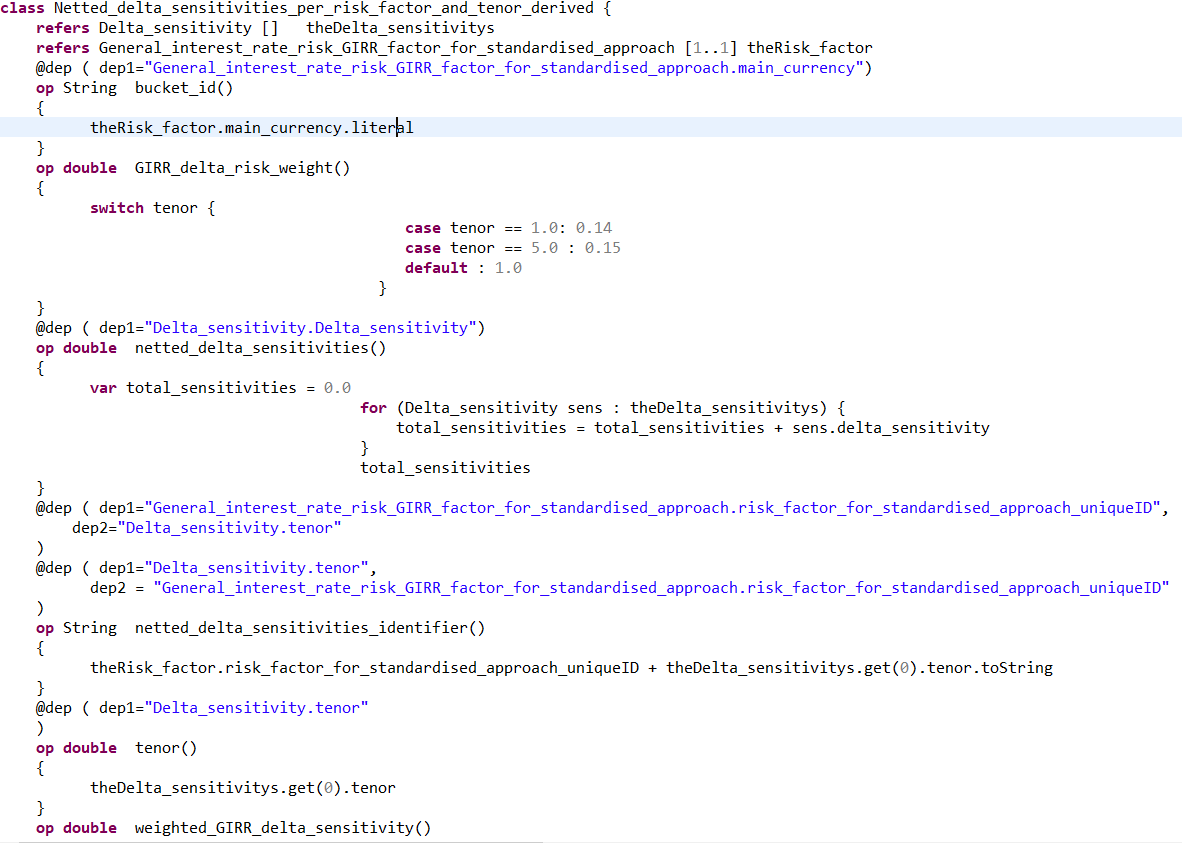Click the [1..1] multiplicity annotation
This screenshot has height=843, width=1182.
pyautogui.click(x=712, y=47)
